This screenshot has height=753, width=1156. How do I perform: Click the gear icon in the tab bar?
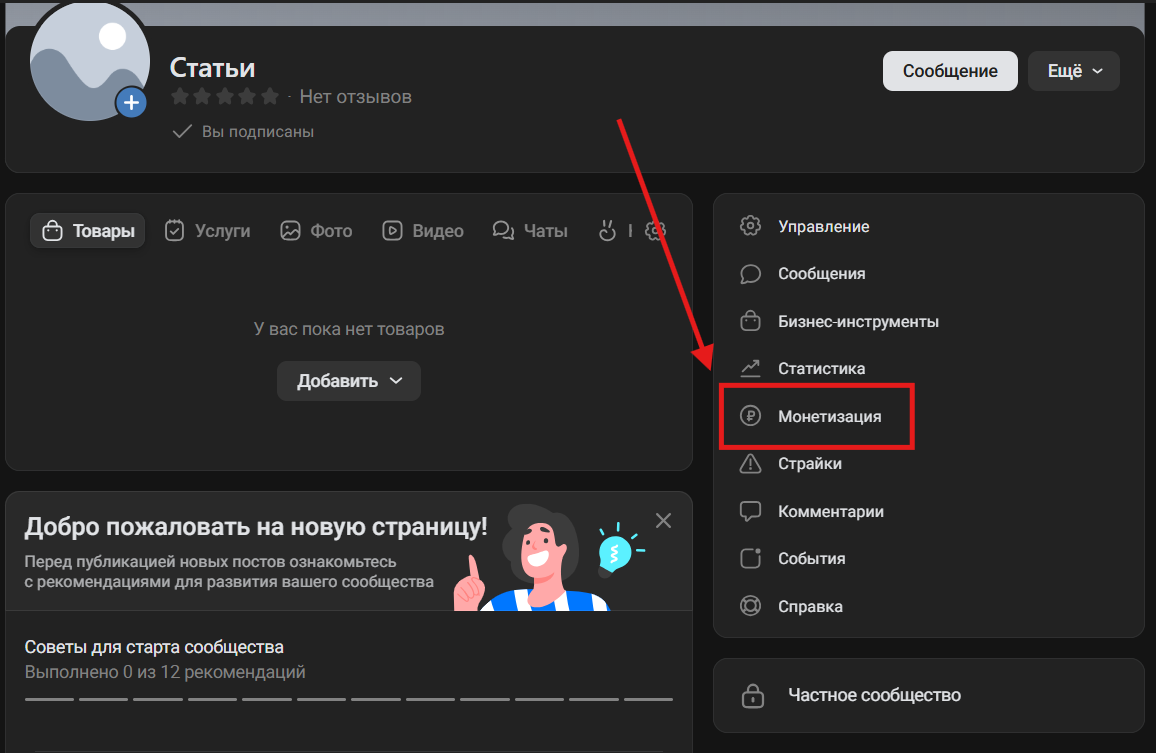click(655, 230)
